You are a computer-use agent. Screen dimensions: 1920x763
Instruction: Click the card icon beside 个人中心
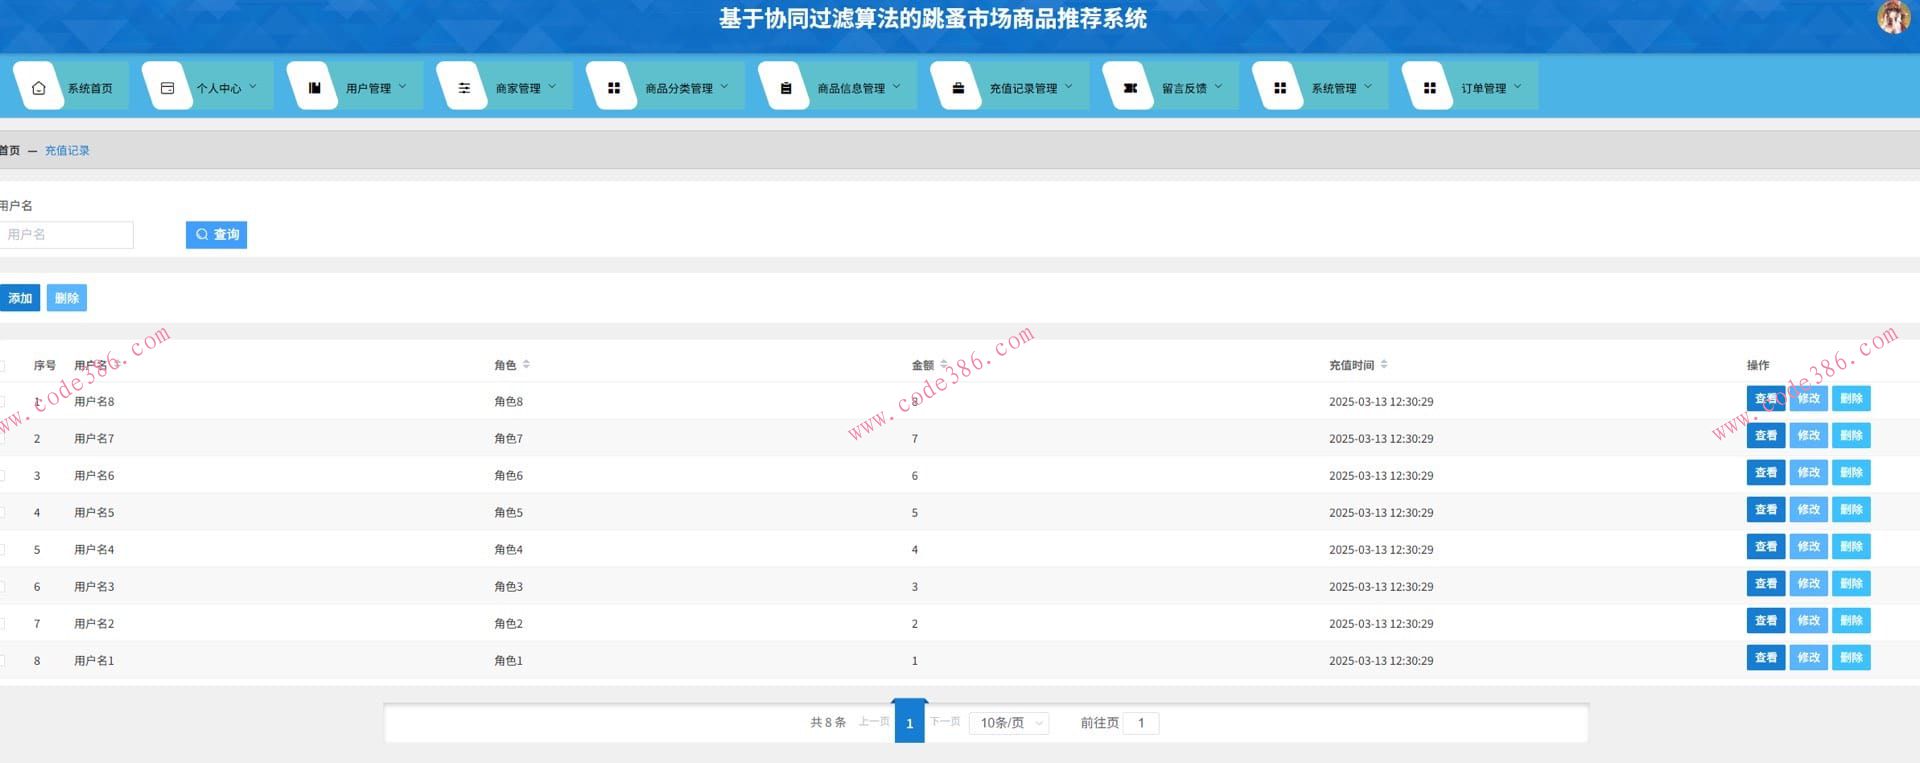coord(168,88)
